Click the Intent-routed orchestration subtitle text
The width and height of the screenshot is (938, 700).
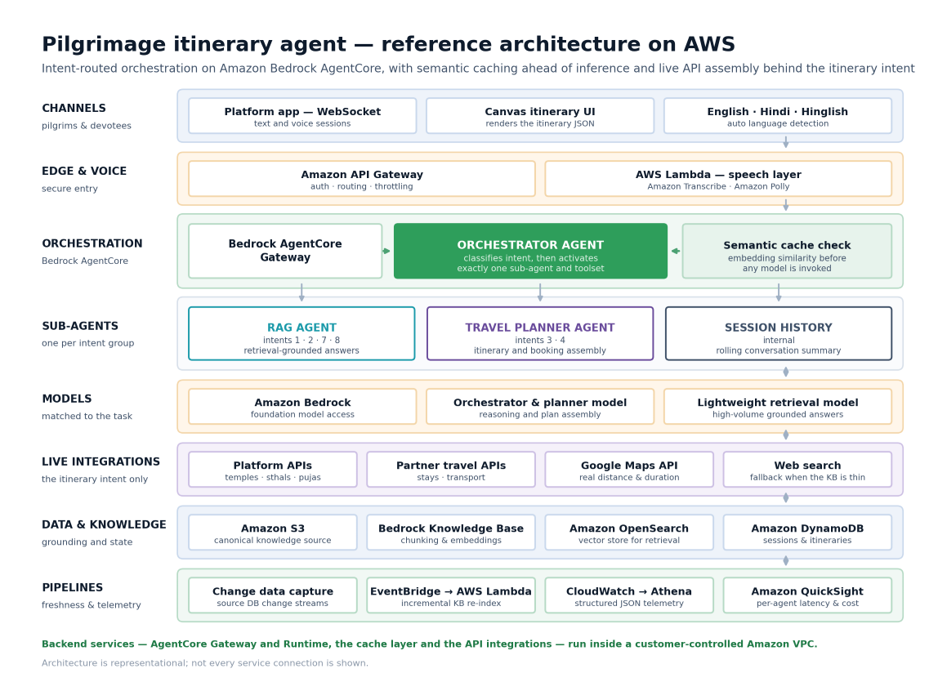pos(478,69)
